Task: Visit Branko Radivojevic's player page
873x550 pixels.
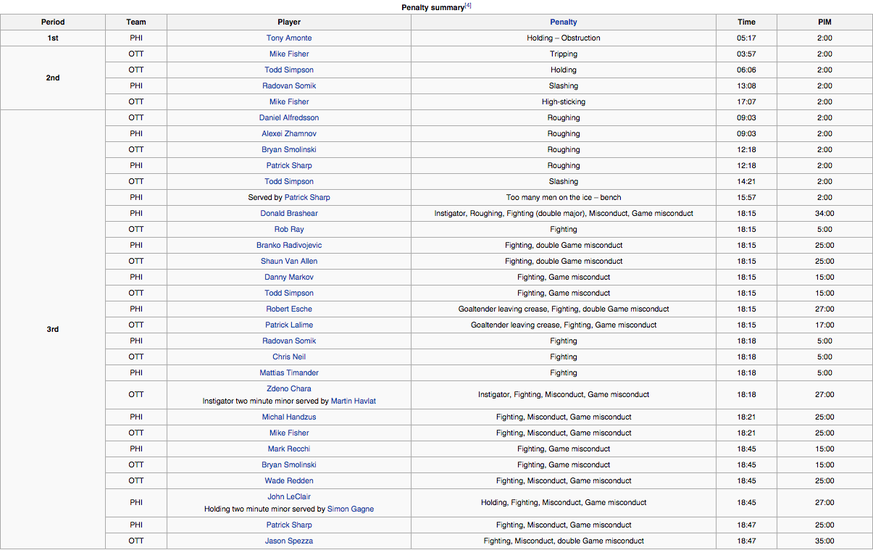Action: coord(289,245)
